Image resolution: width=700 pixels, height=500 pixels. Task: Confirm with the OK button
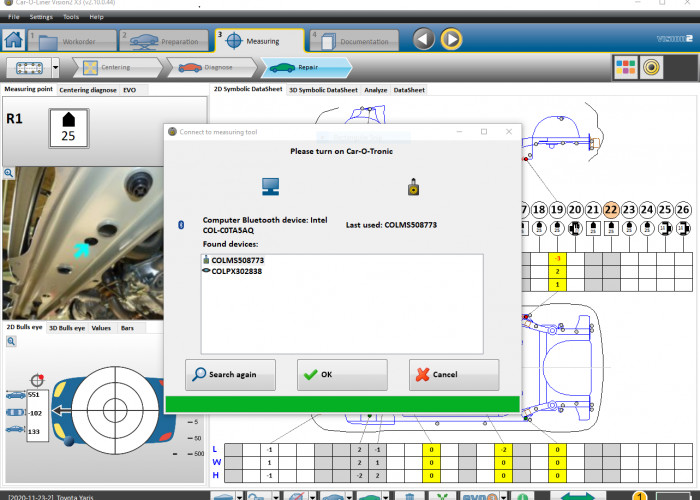[x=342, y=375]
